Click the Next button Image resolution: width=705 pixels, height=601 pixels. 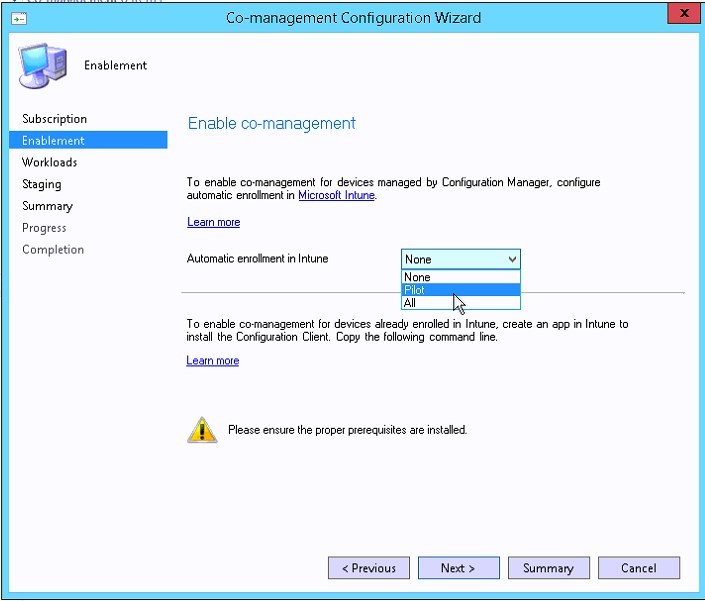[x=459, y=568]
